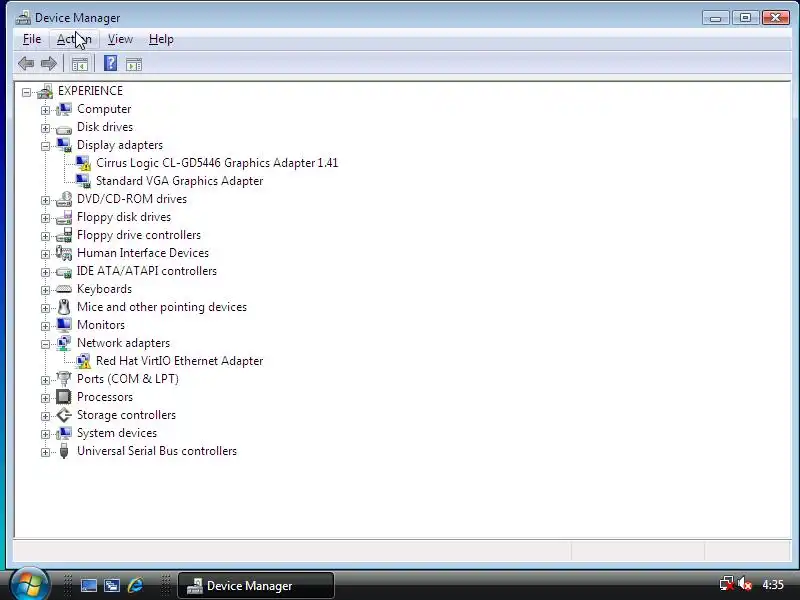Expand Universal Serial Bus controllers node

click(x=45, y=453)
